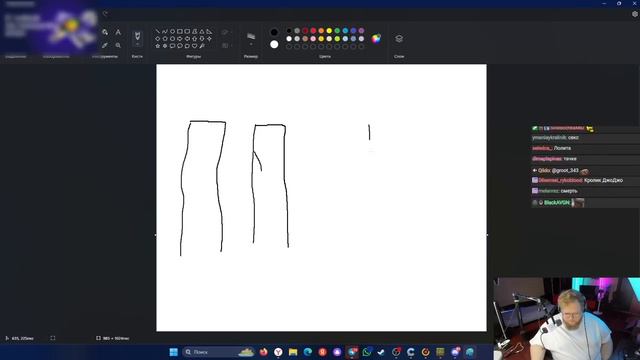Image resolution: width=640 pixels, height=360 pixels.
Task: Click the streamer webcam overlay
Action: click(x=567, y=319)
